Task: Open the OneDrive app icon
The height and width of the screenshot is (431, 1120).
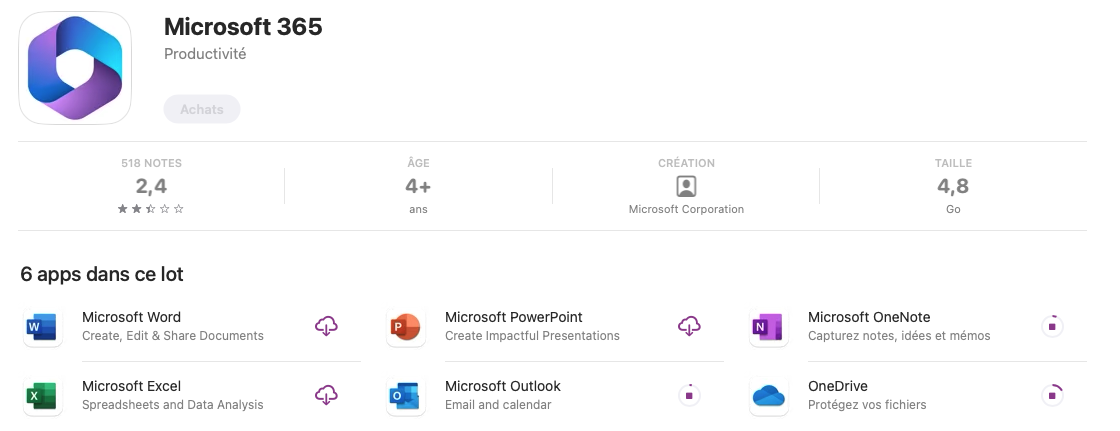Action: pos(769,396)
